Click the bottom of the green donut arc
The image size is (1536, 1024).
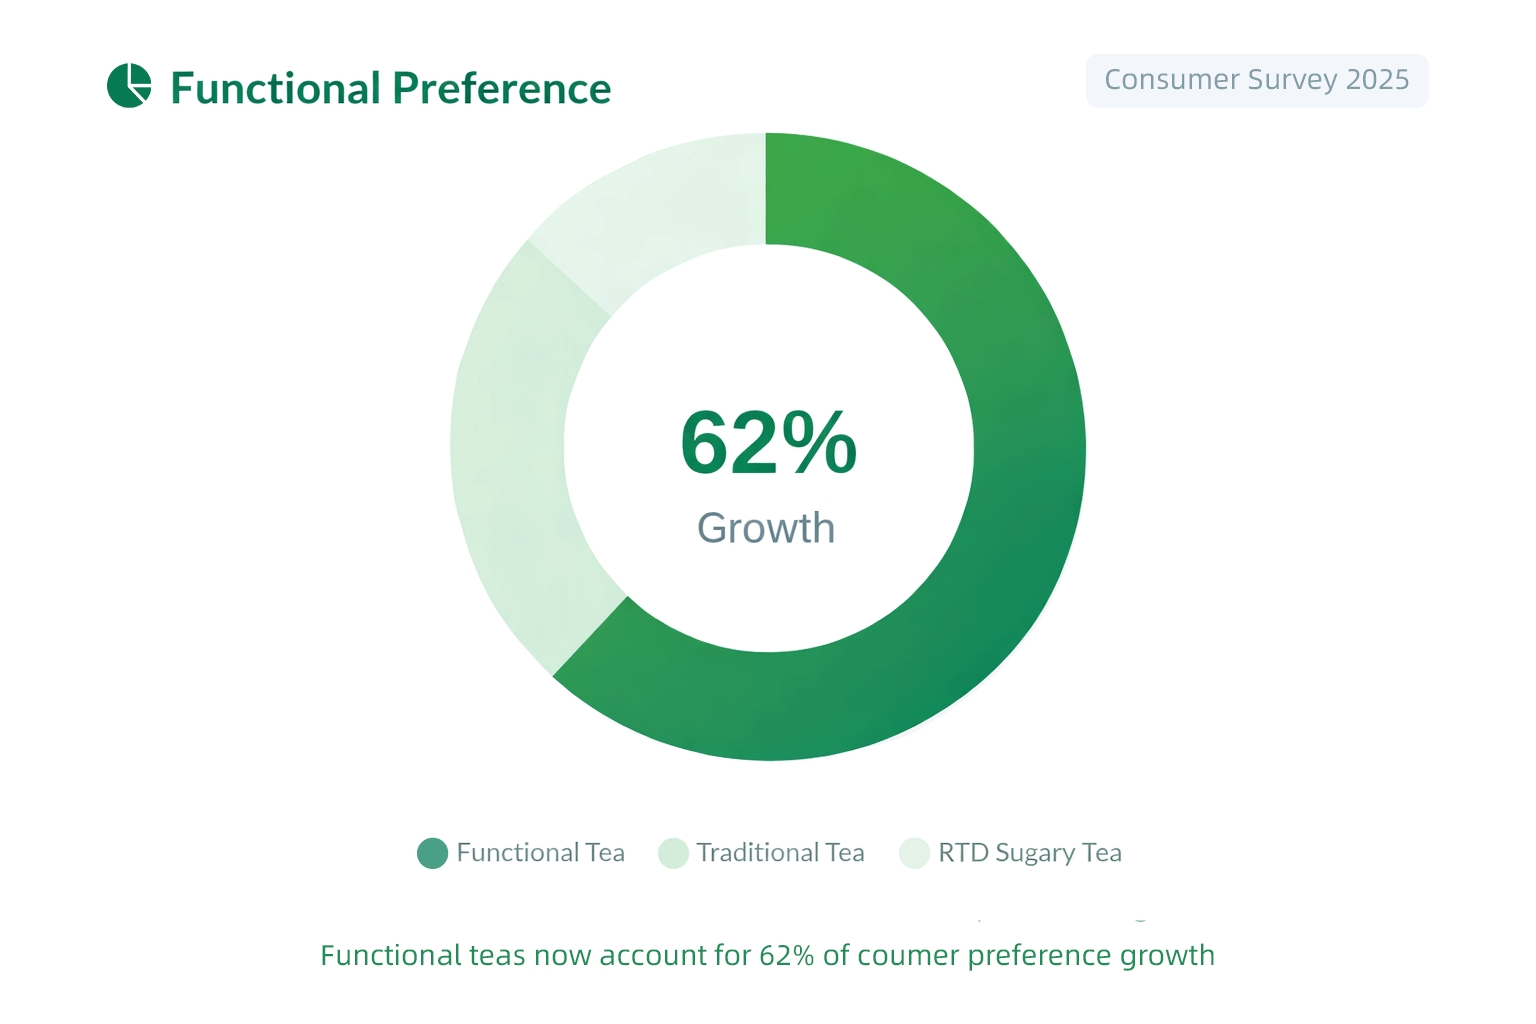pyautogui.click(x=768, y=707)
